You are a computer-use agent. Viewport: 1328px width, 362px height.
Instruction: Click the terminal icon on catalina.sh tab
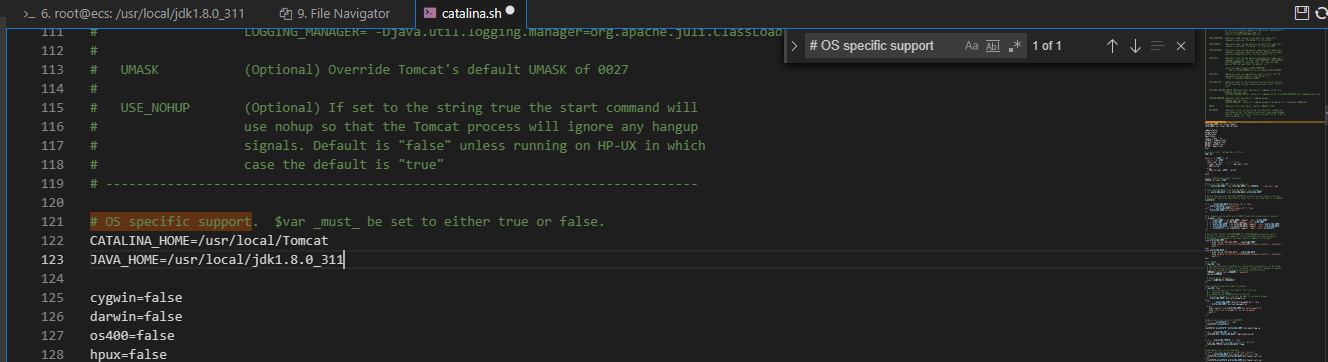pos(430,14)
